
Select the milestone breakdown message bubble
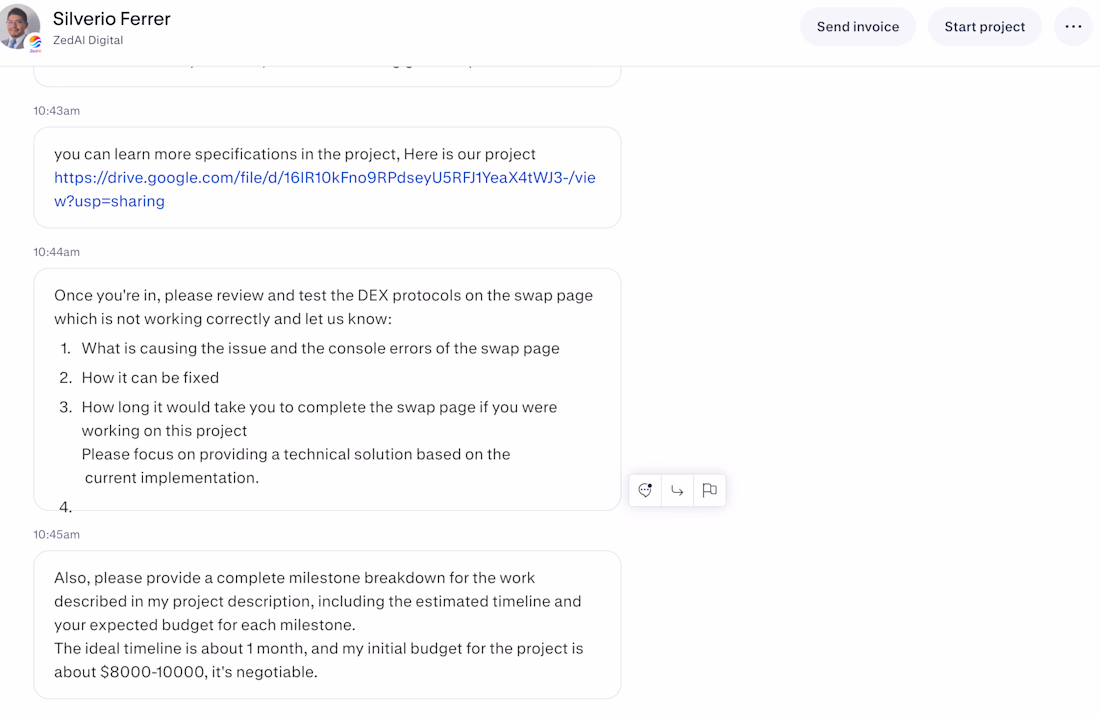coord(327,624)
